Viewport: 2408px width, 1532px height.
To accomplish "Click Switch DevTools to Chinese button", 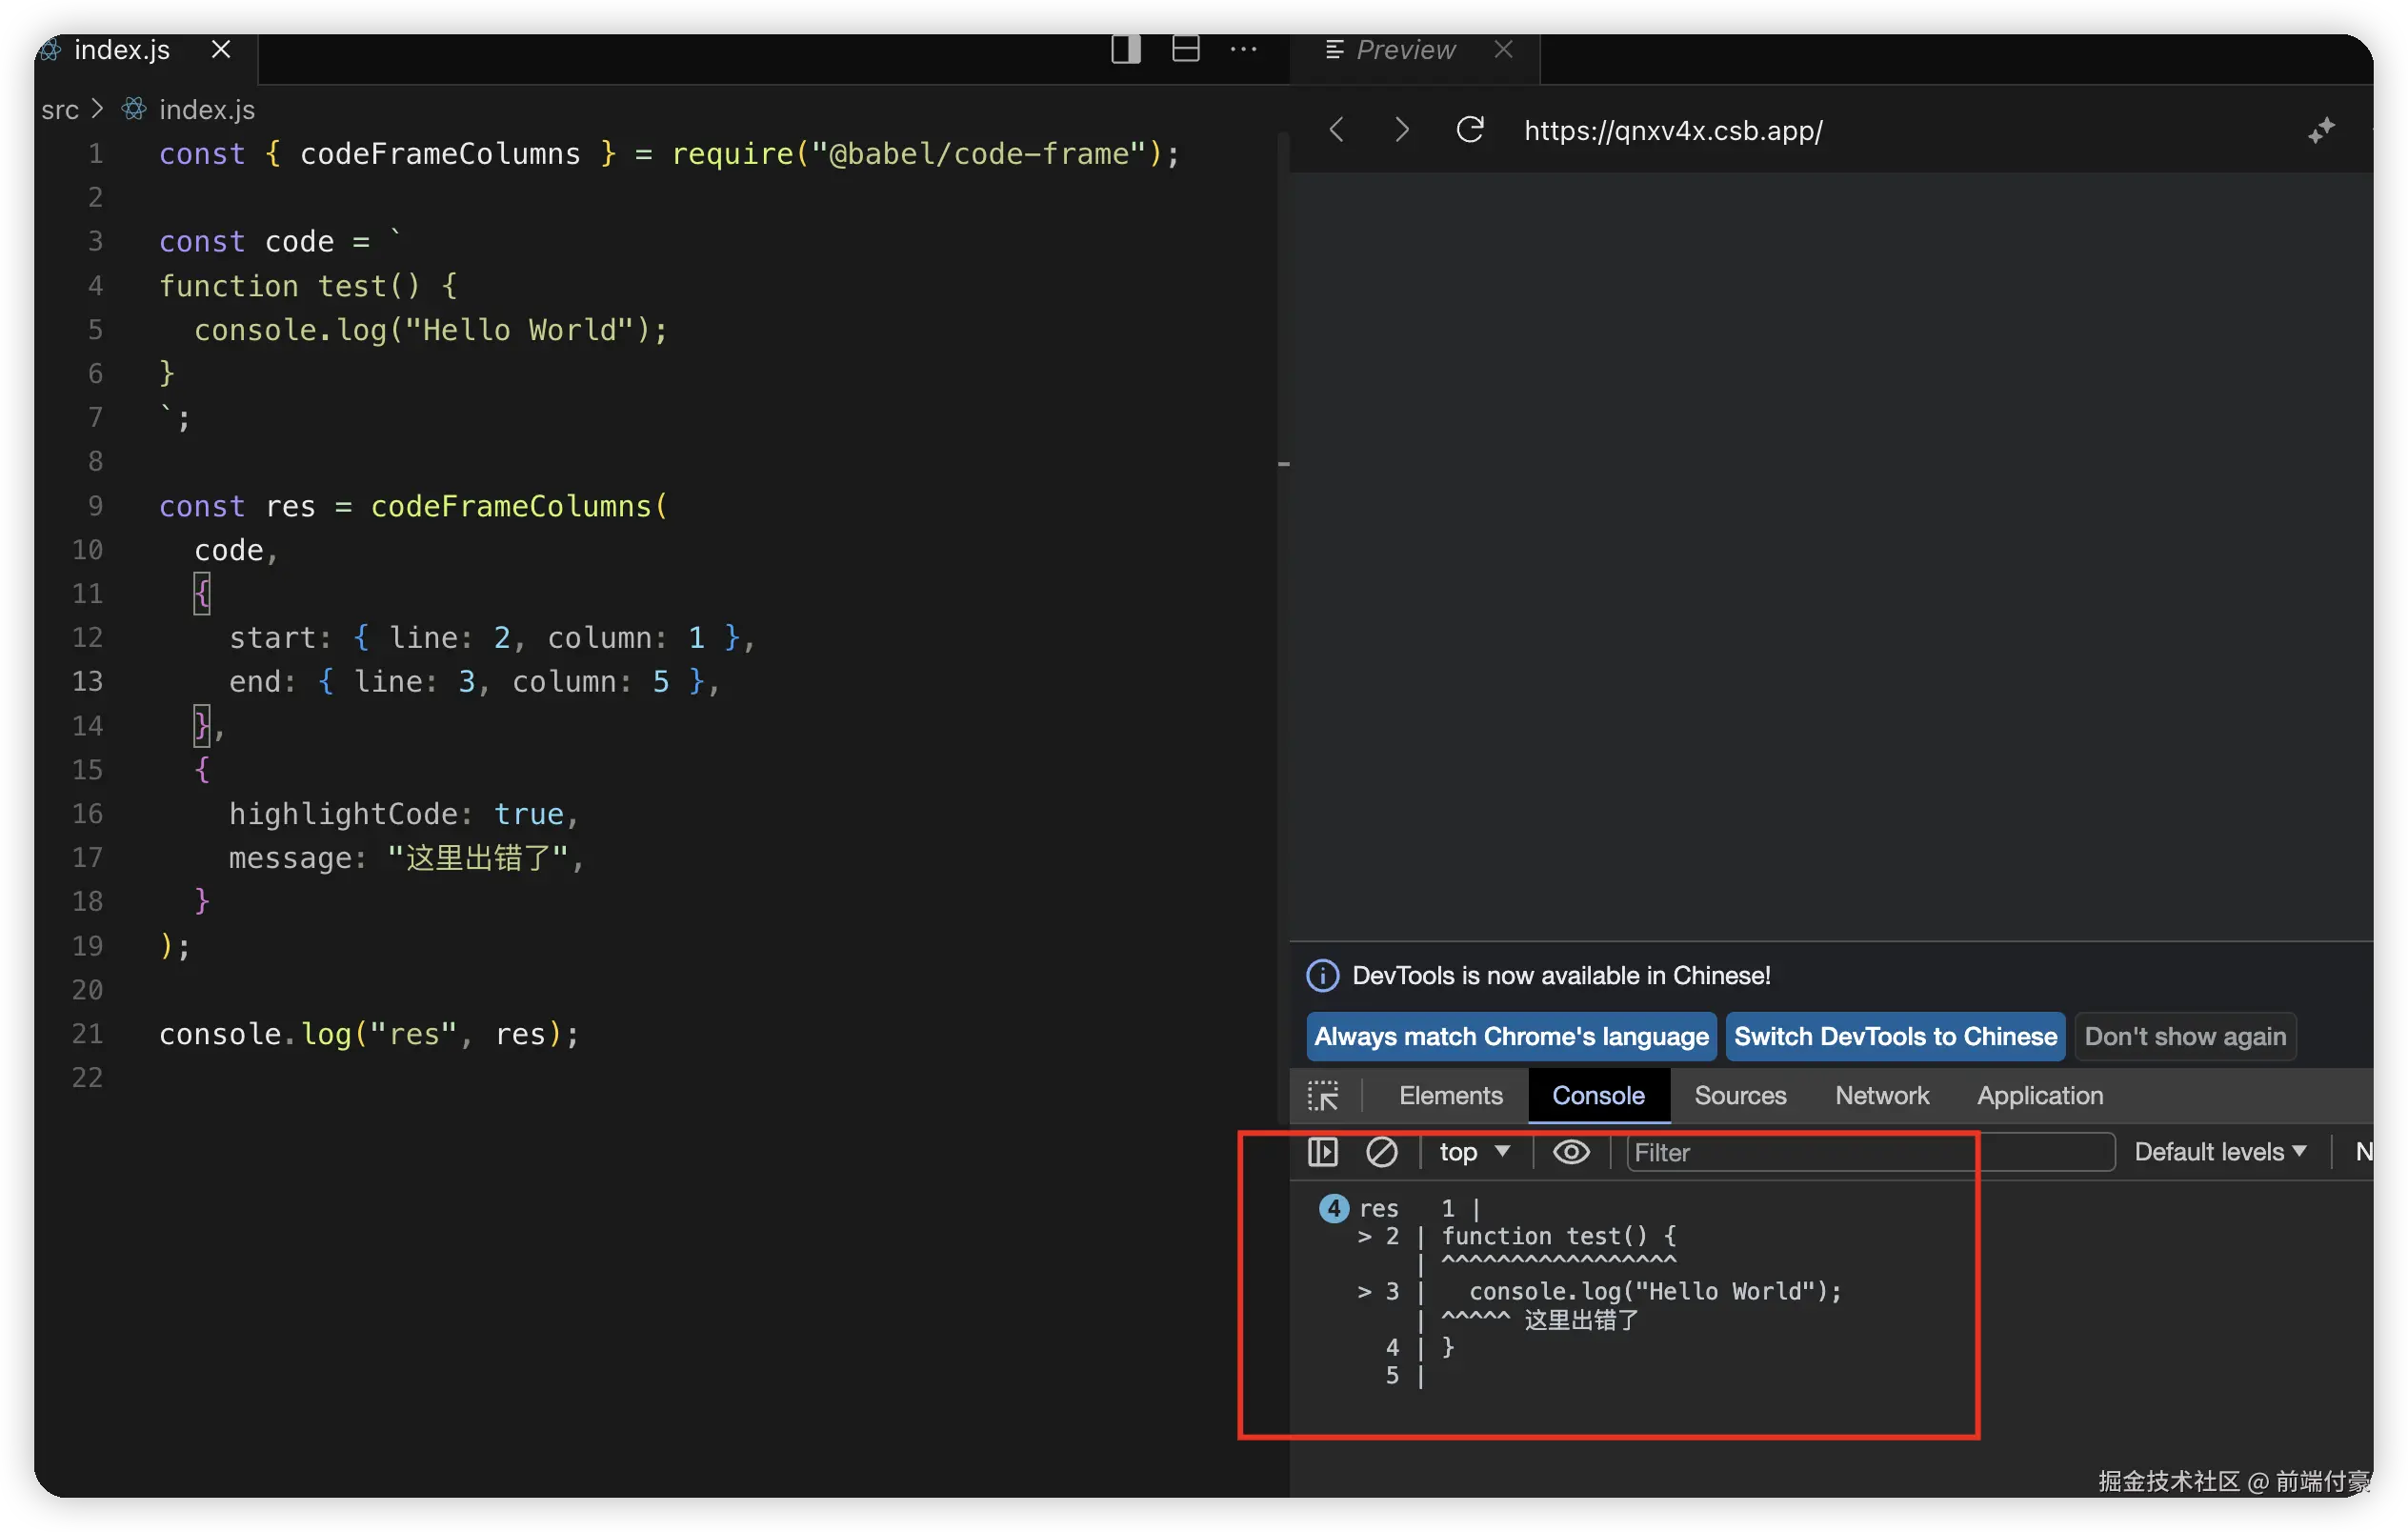I will coord(1894,1036).
